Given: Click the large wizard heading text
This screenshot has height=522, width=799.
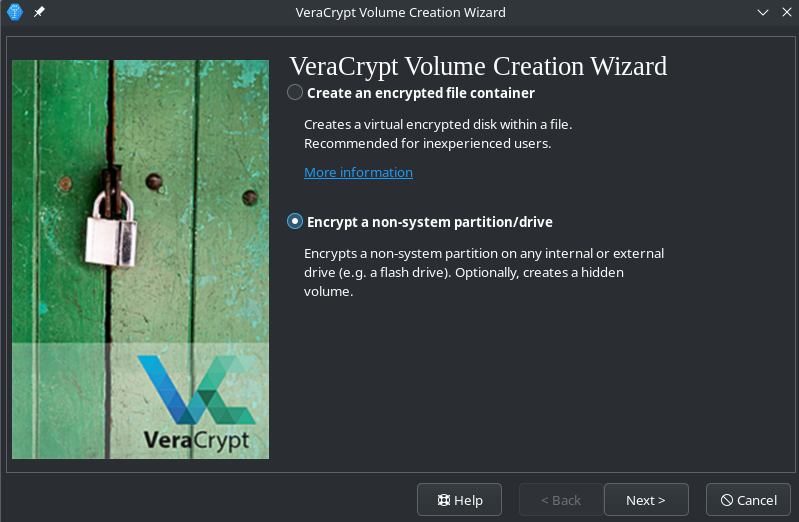Looking at the screenshot, I should click(x=478, y=67).
